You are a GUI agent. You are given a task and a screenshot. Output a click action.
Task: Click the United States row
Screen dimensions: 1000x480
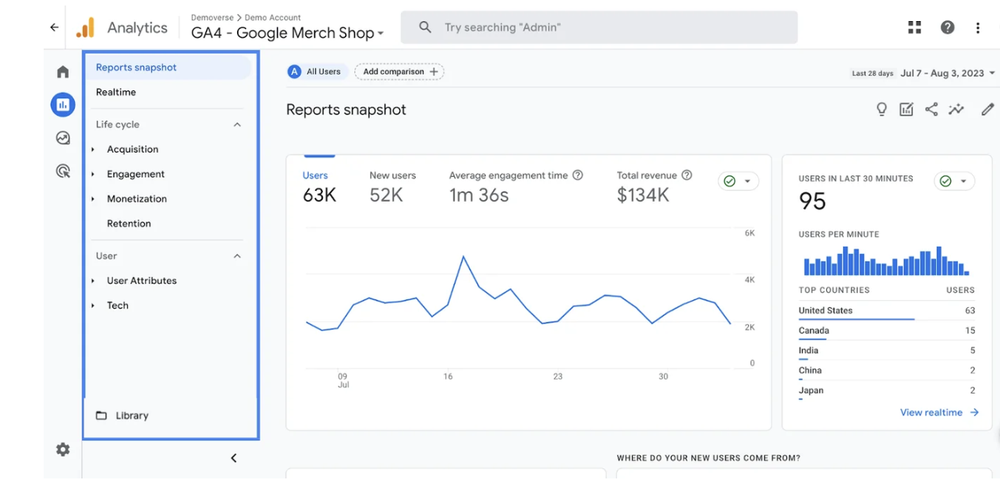pos(886,311)
